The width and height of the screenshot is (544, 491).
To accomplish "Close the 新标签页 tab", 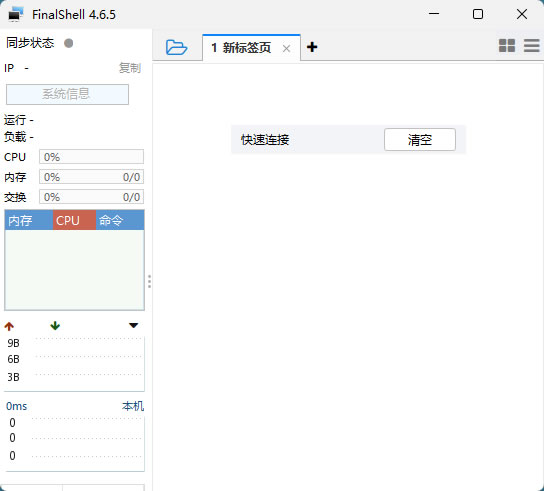I will coord(286,49).
